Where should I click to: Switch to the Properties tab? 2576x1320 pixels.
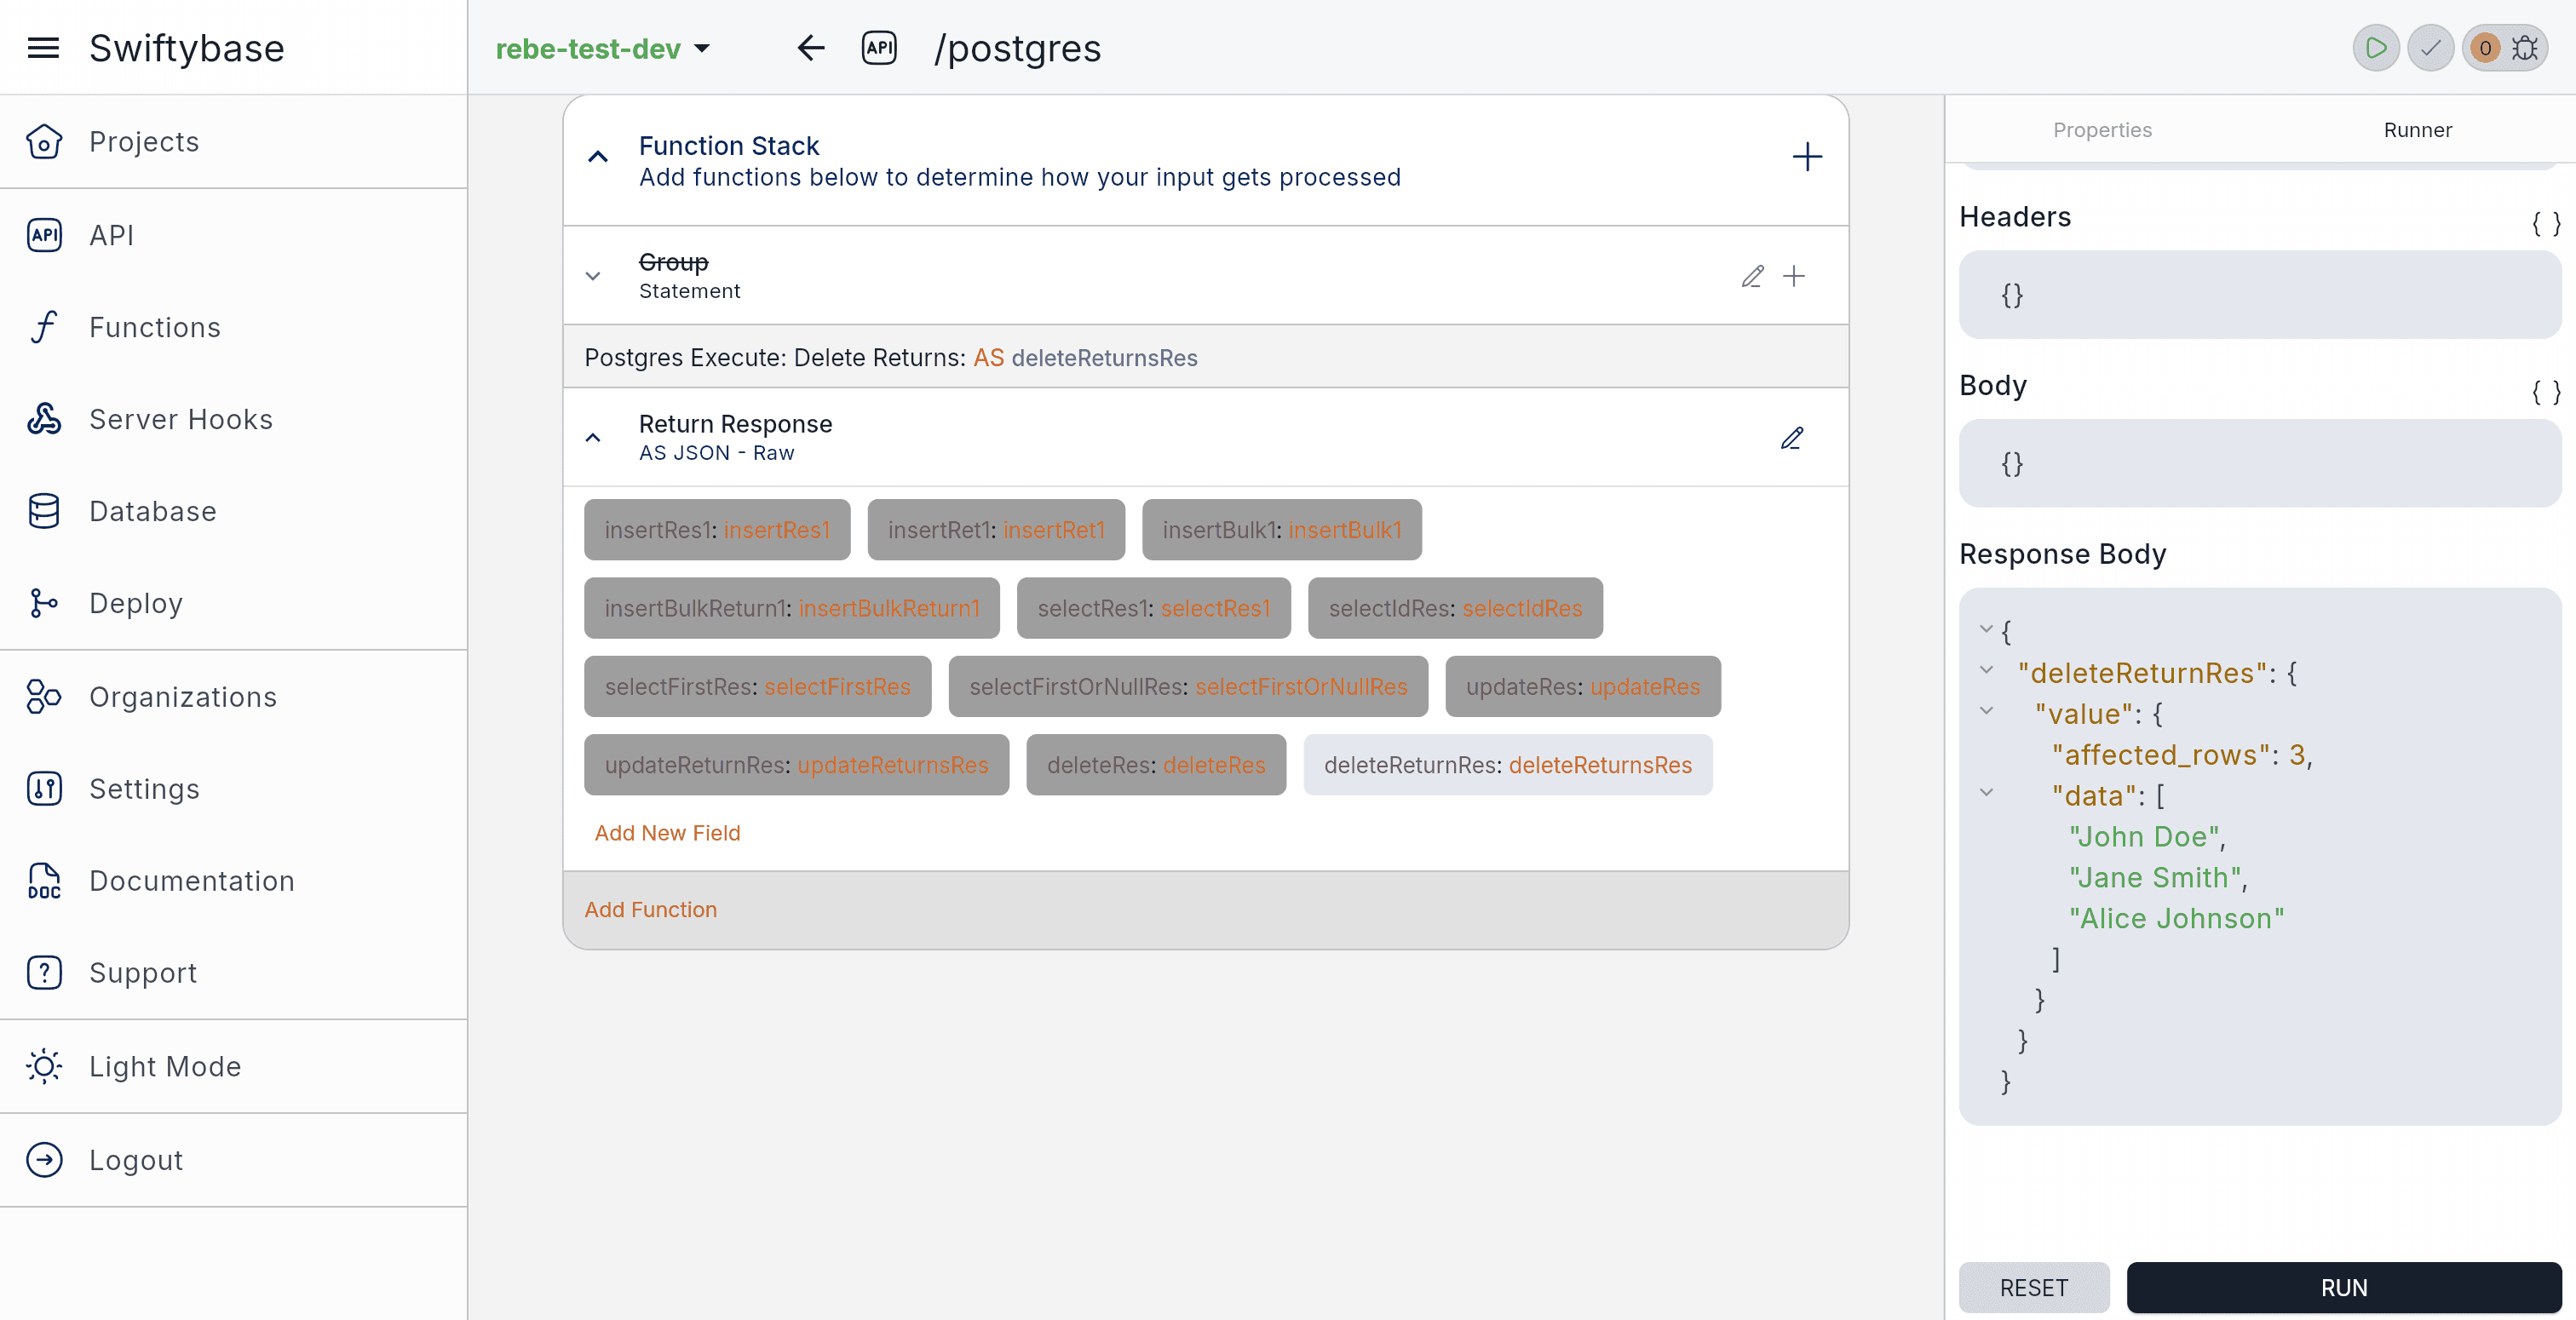pos(2102,130)
